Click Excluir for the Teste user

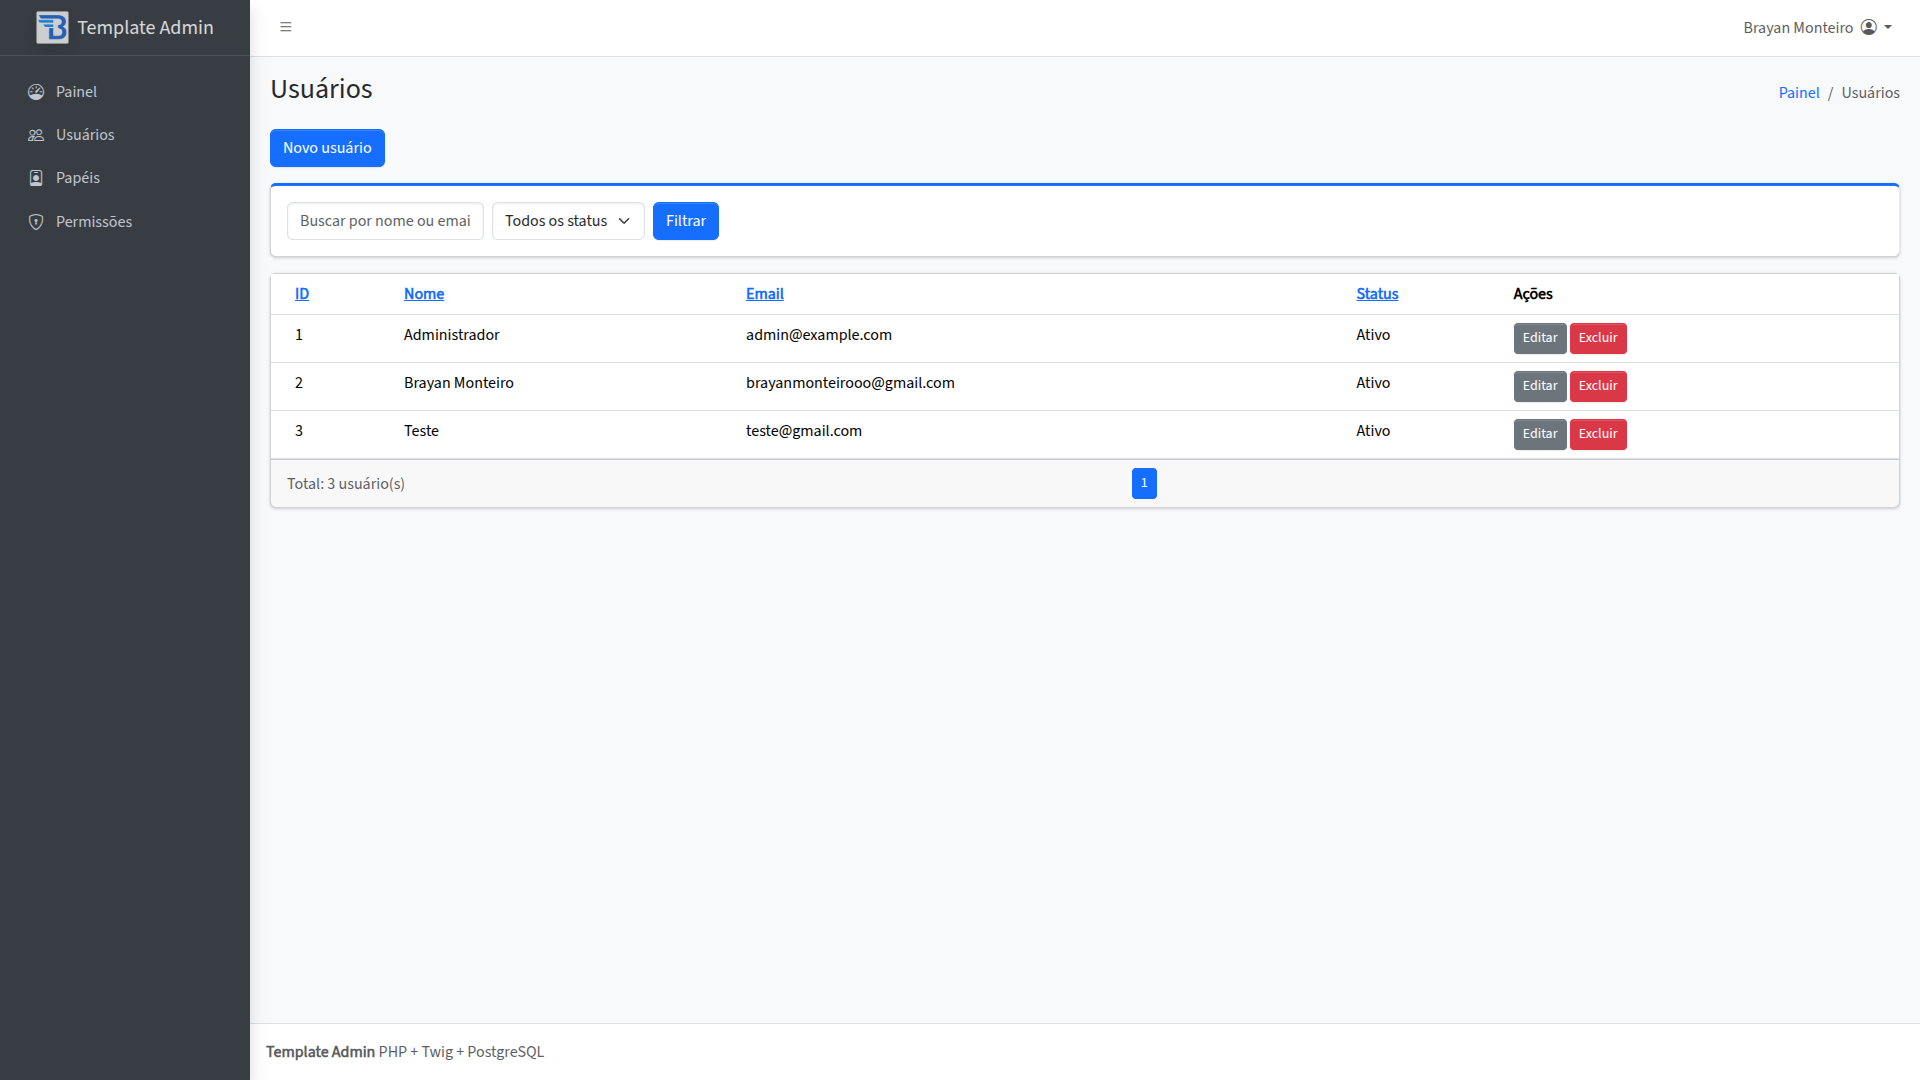pyautogui.click(x=1597, y=434)
